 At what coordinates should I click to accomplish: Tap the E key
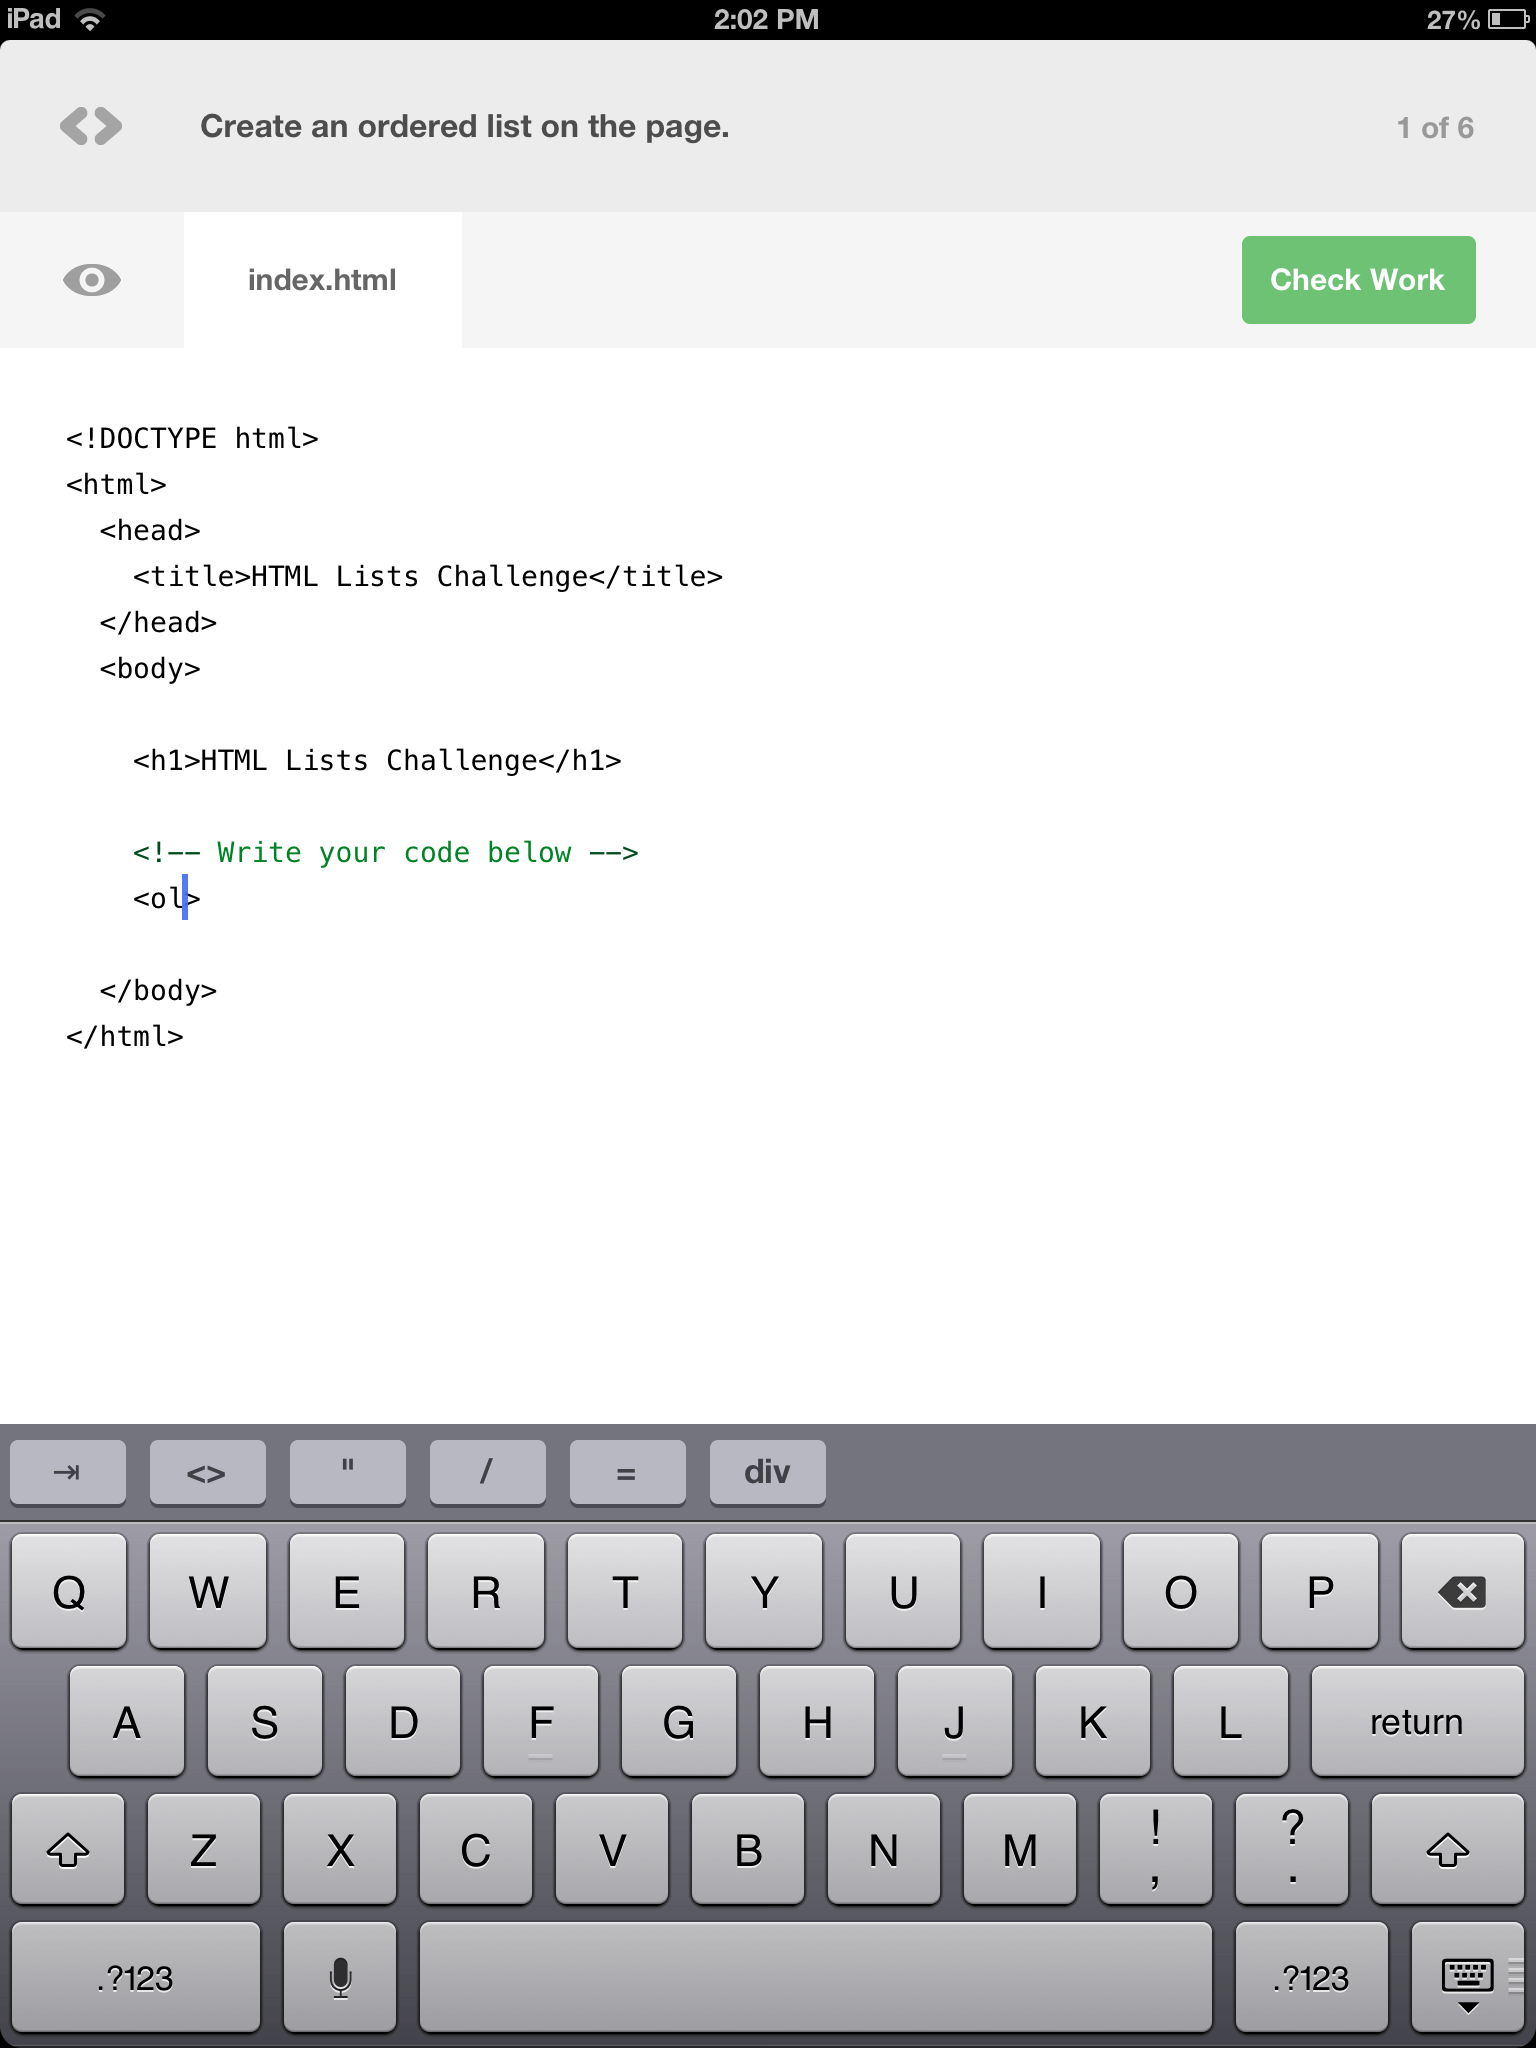click(347, 1591)
